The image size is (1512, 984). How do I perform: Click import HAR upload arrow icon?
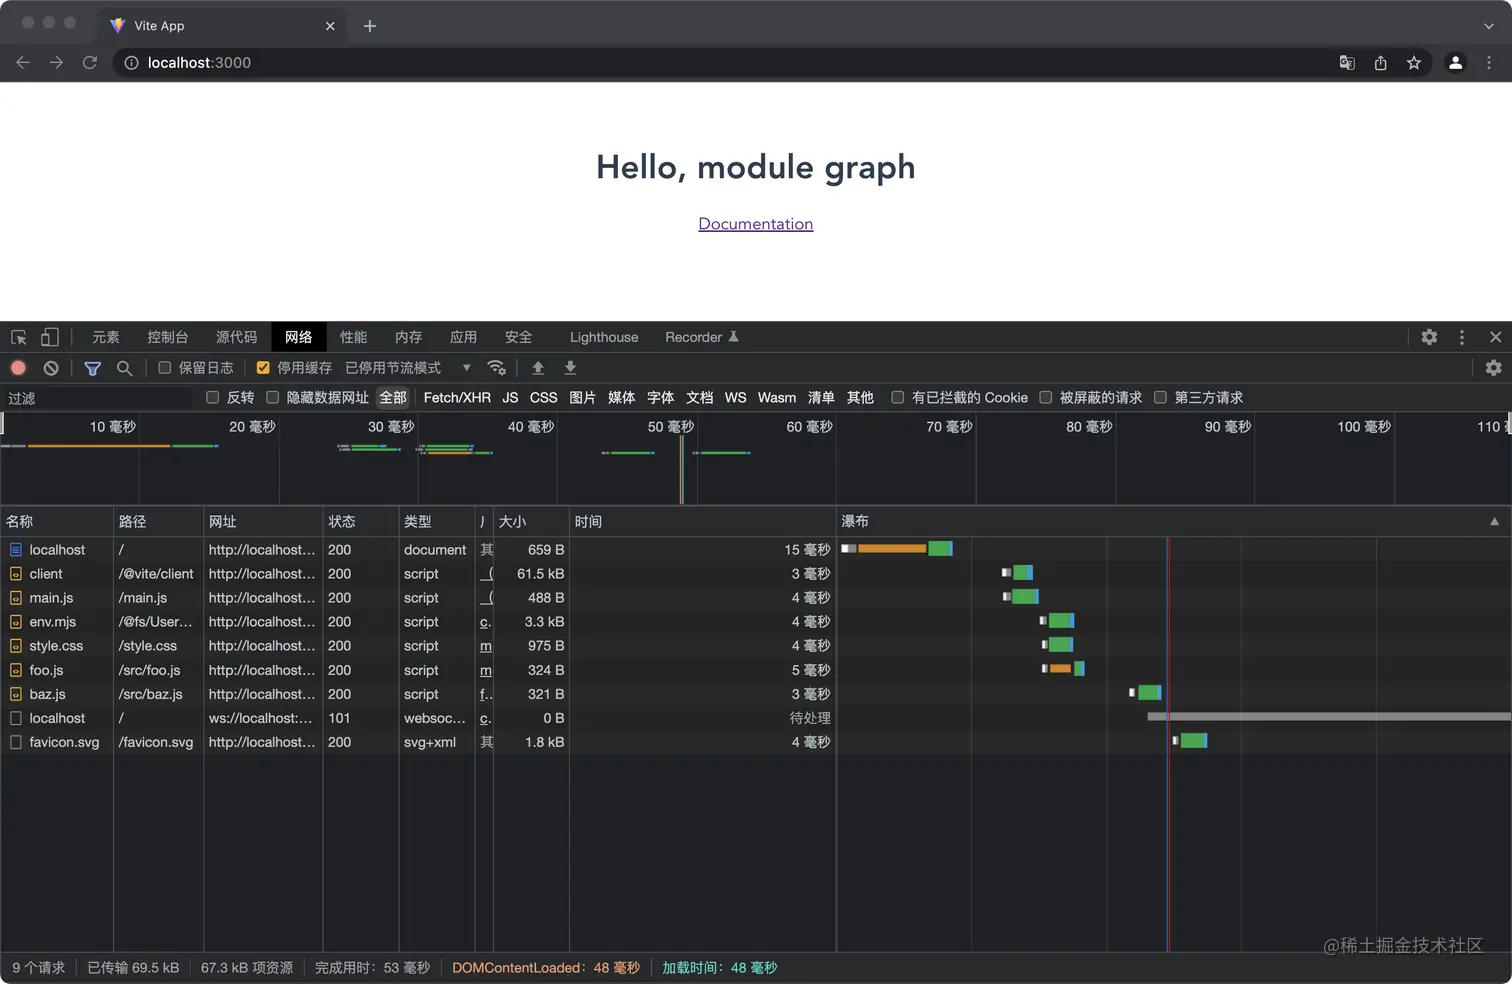tap(538, 368)
